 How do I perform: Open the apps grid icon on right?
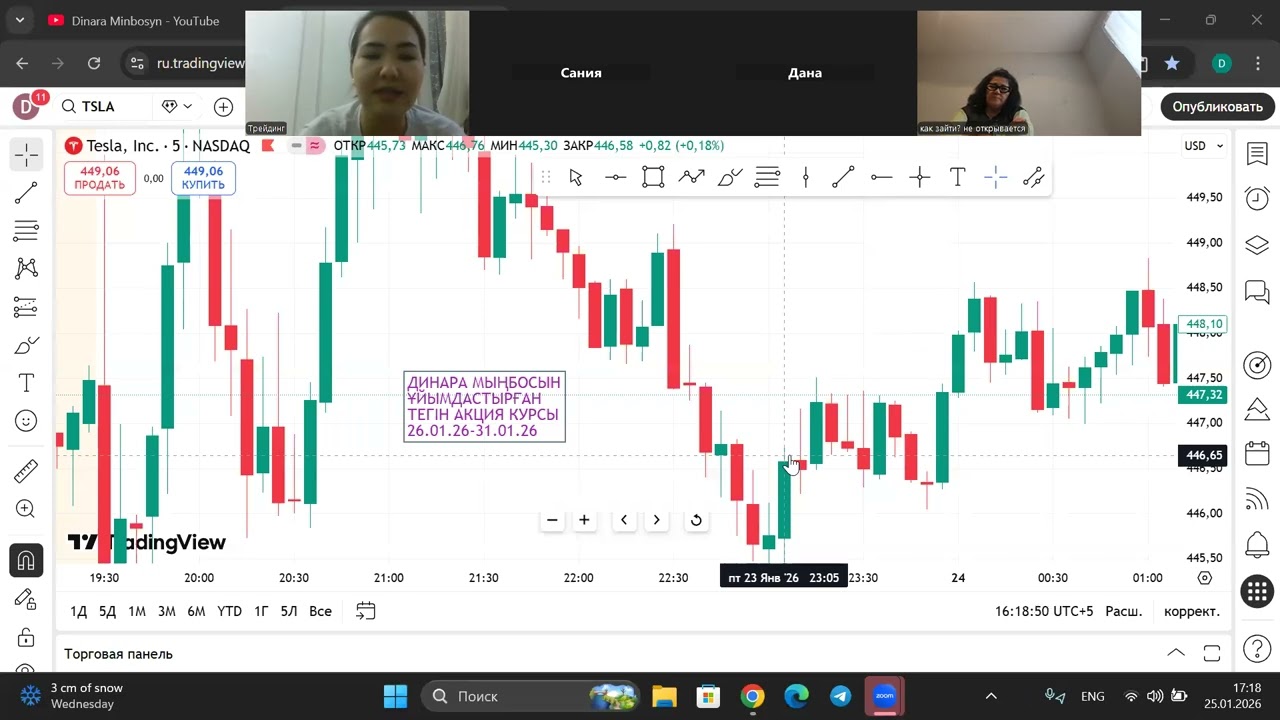coord(1257,591)
